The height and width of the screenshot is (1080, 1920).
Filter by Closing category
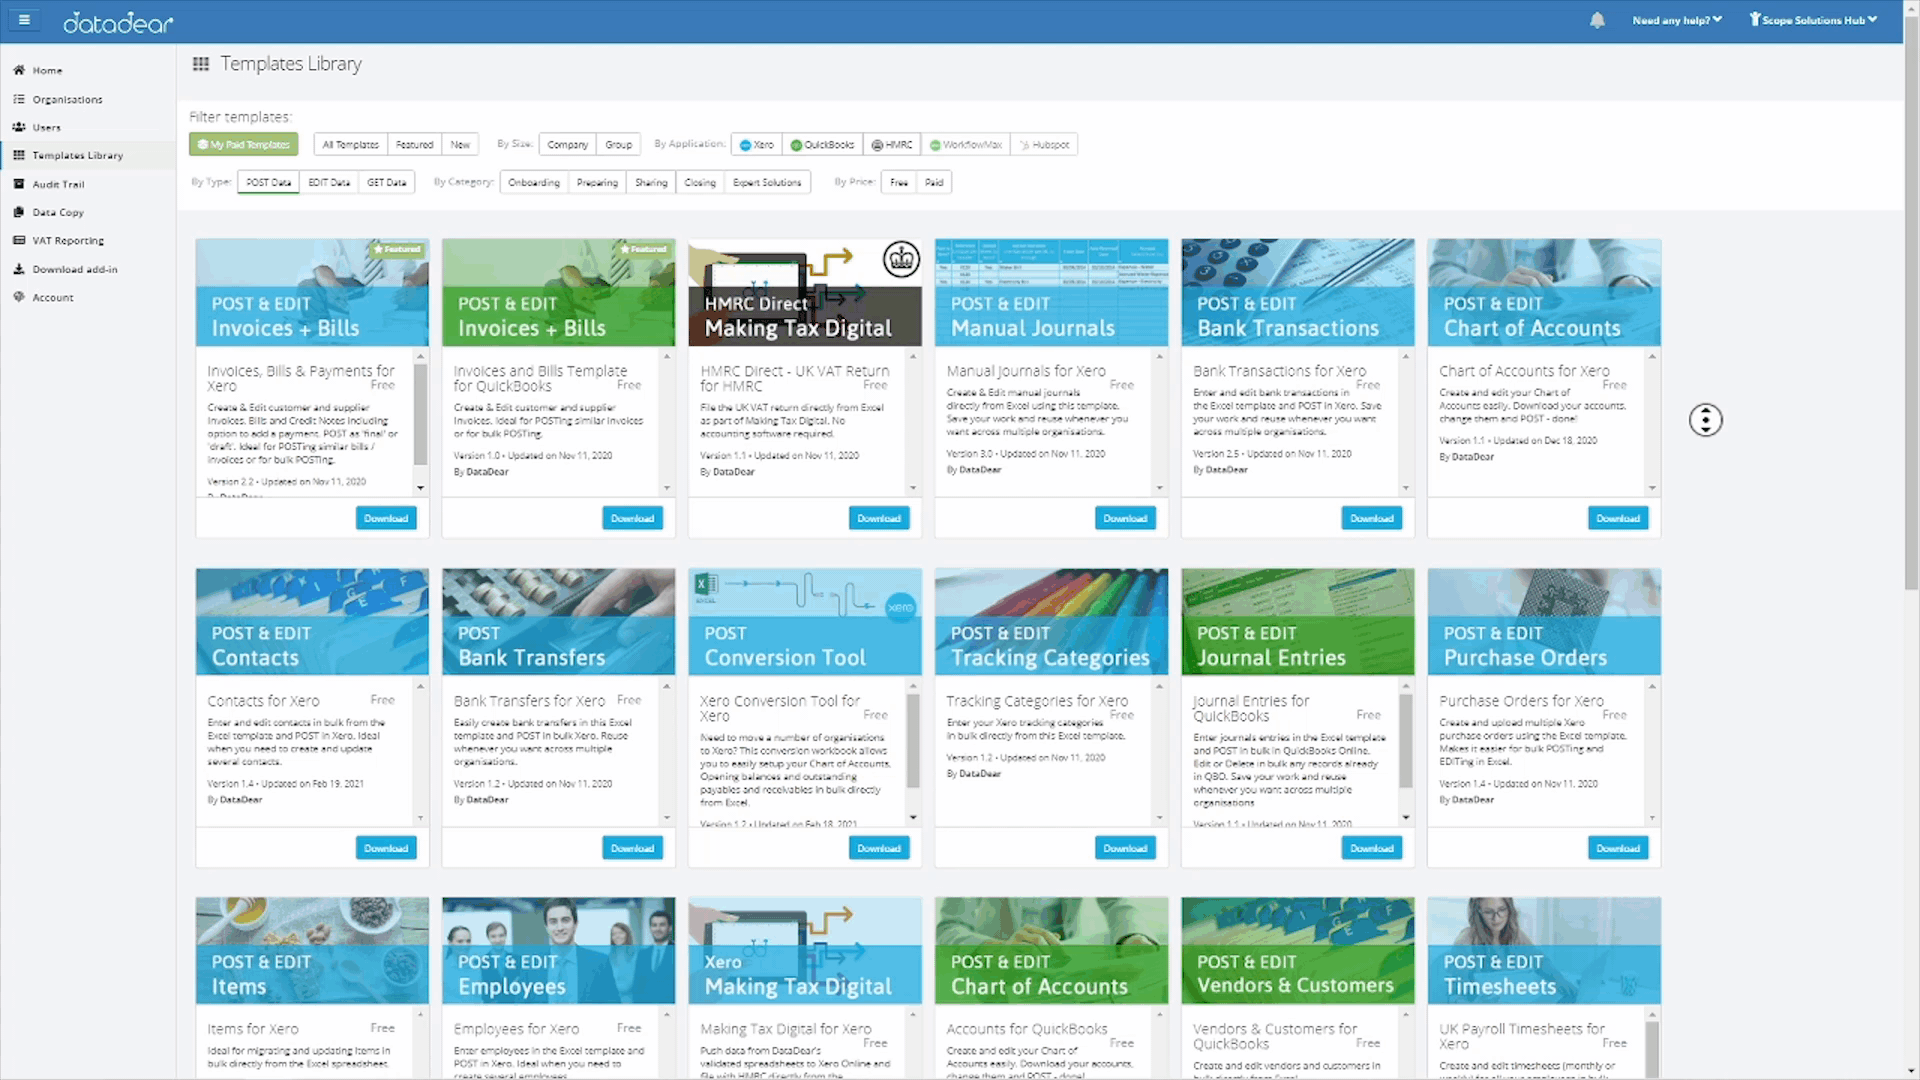700,183
